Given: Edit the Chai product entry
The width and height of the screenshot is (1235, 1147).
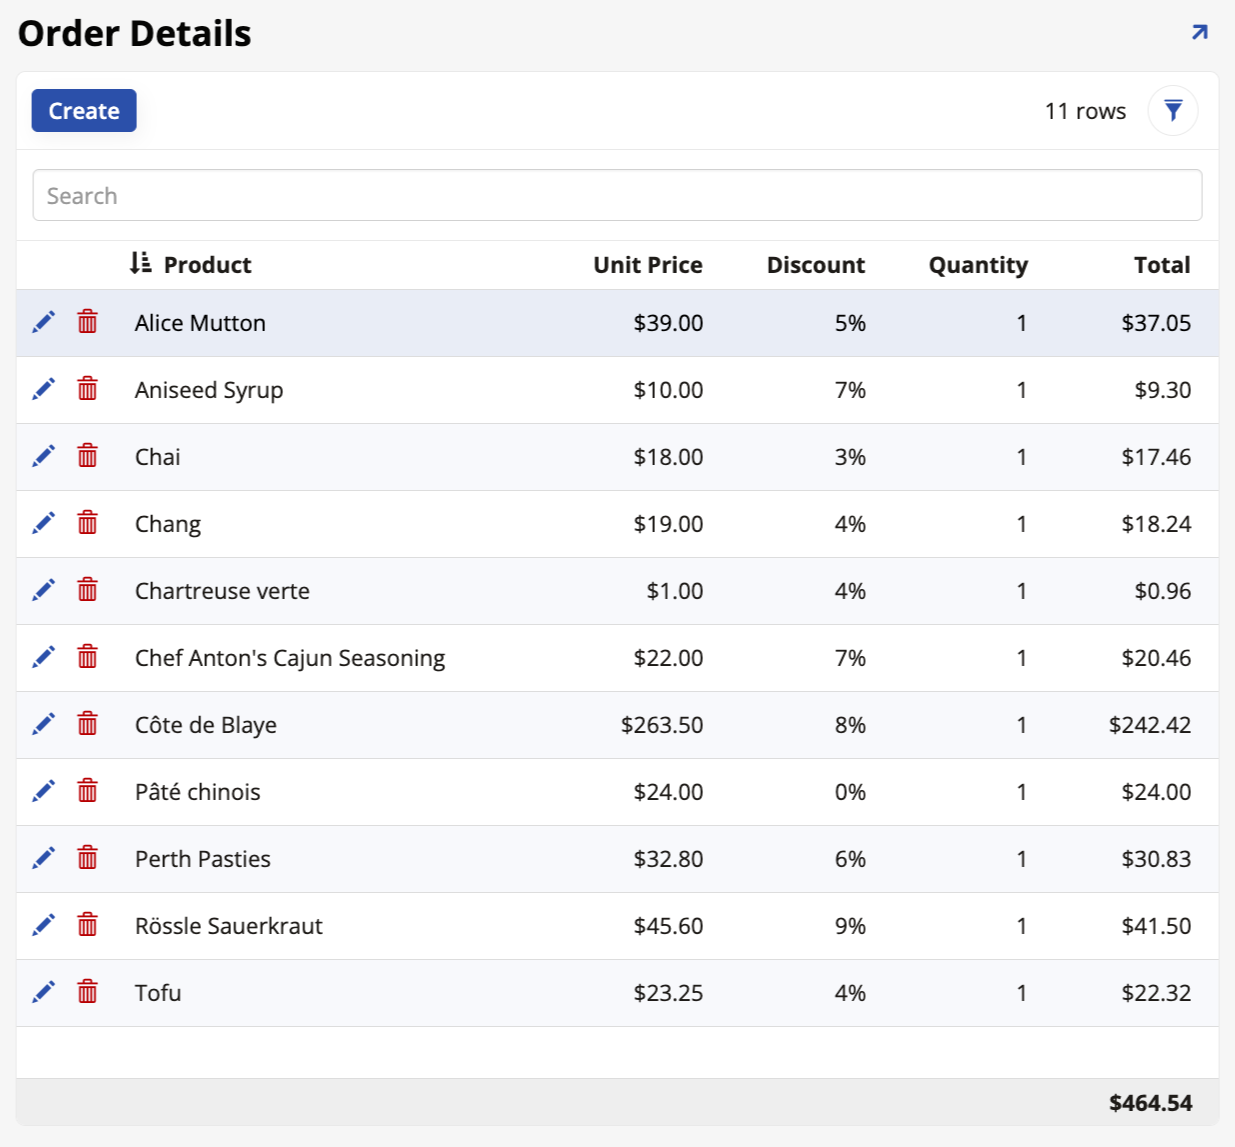Looking at the screenshot, I should pos(44,456).
